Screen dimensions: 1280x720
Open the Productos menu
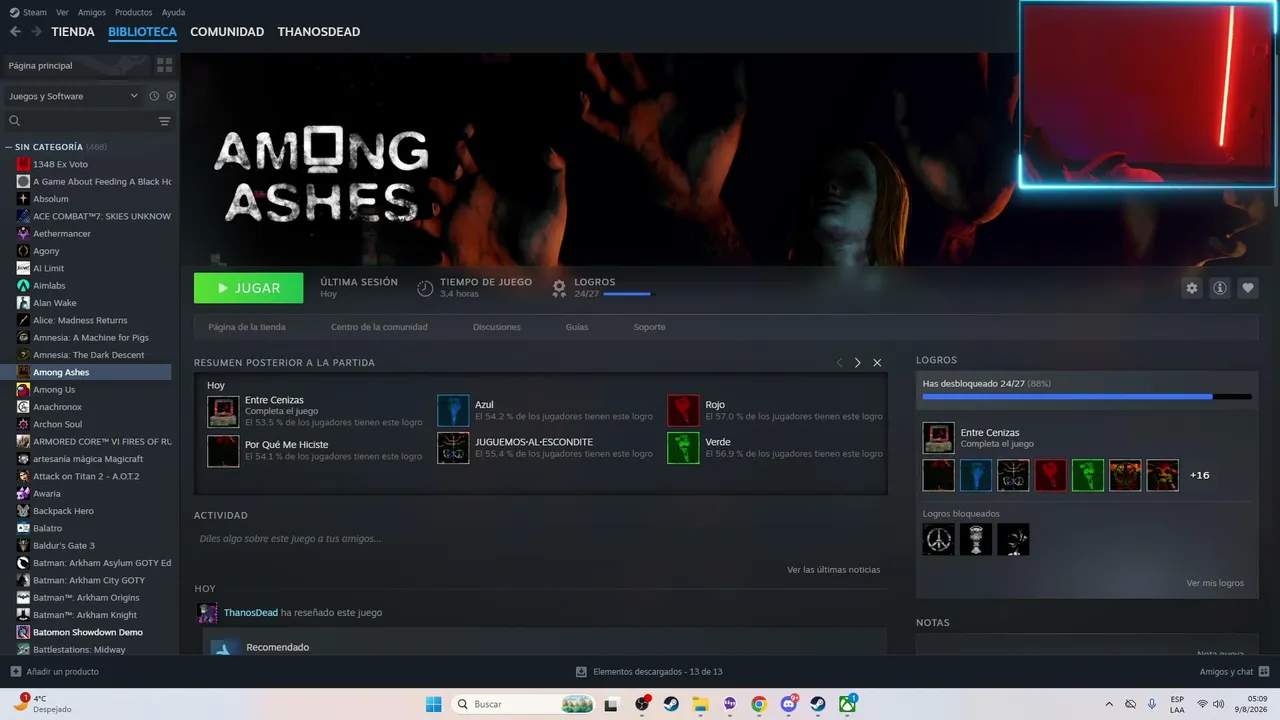coord(134,12)
